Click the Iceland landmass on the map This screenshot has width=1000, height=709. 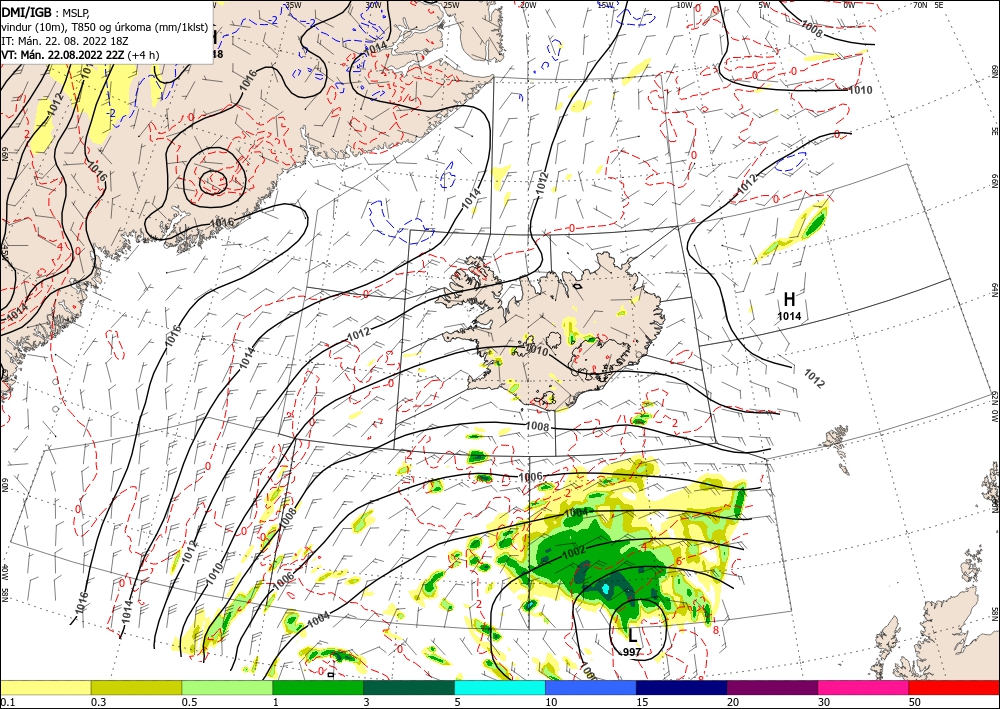[x=561, y=332]
